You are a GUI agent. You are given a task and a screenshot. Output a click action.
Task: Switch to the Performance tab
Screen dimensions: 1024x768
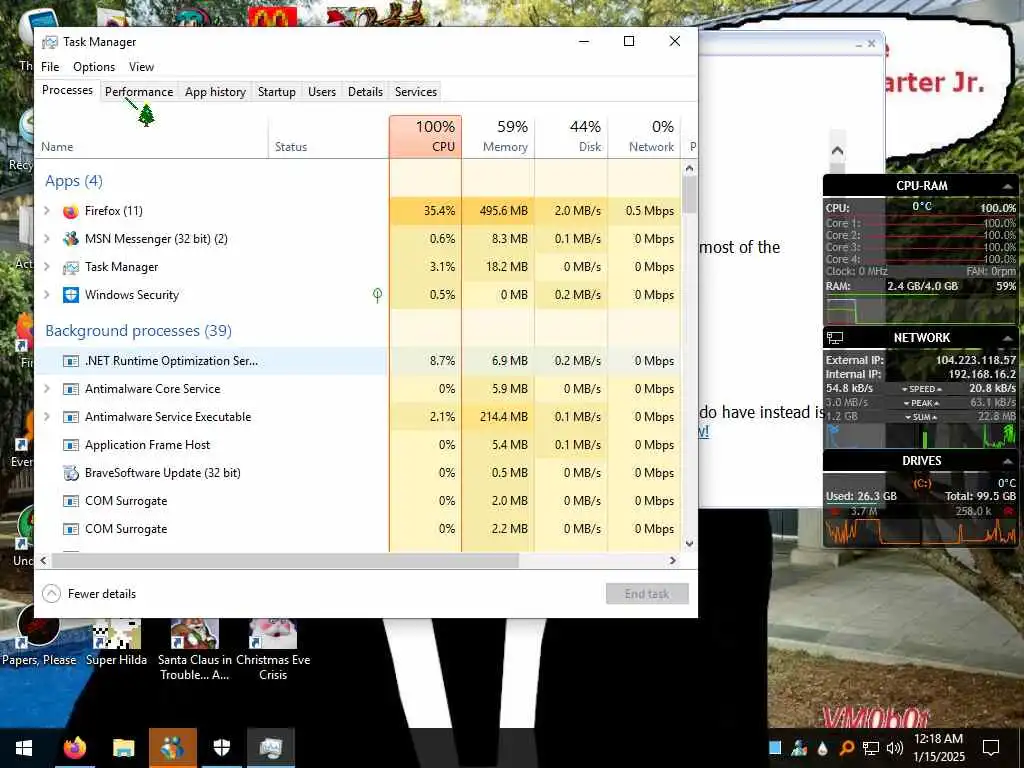point(138,92)
